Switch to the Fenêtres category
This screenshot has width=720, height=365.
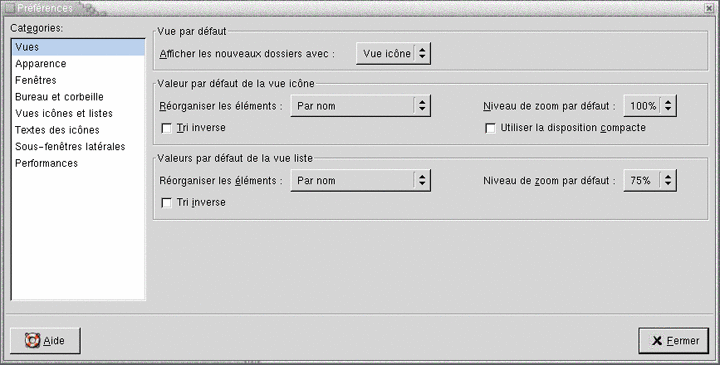(x=78, y=80)
